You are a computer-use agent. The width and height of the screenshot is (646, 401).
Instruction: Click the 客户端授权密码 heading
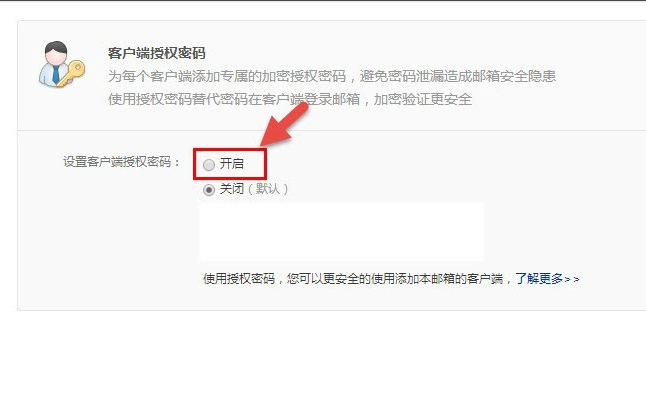click(157, 53)
